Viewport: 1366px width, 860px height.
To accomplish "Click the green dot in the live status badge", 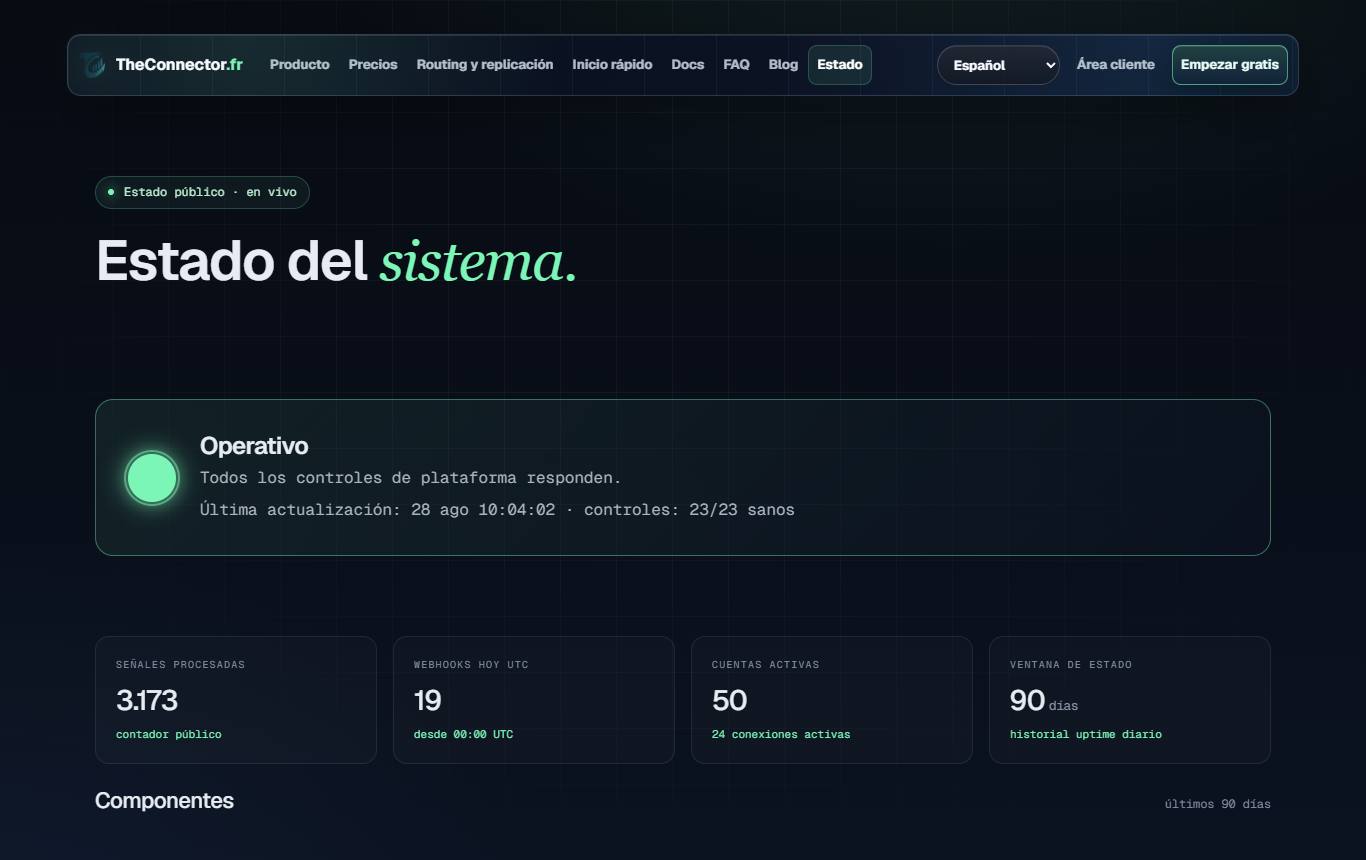I will (x=111, y=192).
